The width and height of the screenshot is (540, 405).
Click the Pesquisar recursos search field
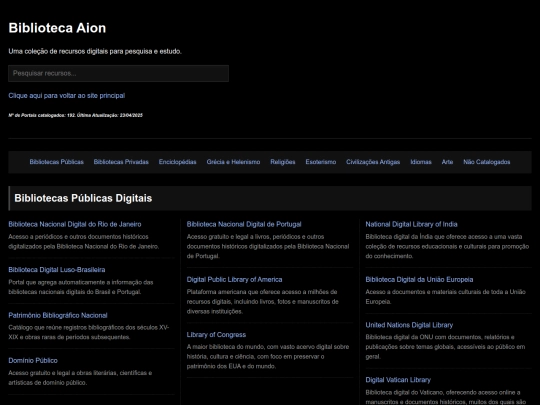(x=118, y=73)
